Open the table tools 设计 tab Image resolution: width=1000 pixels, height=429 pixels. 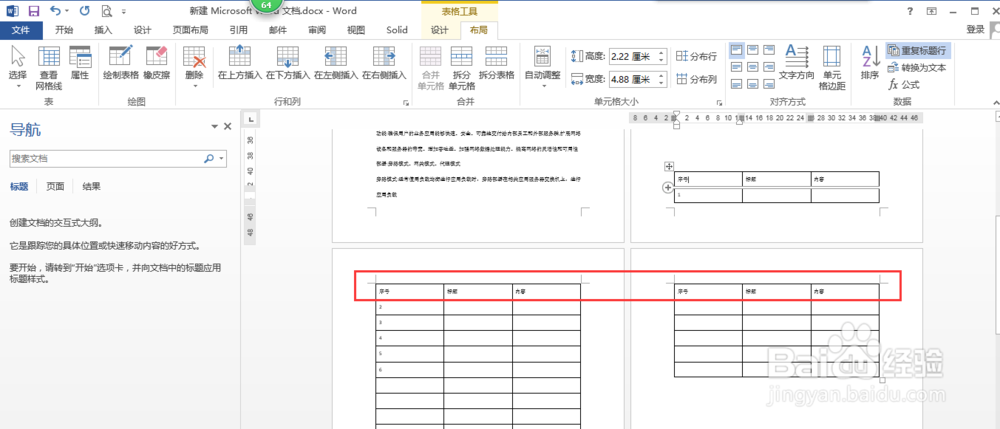click(x=440, y=30)
